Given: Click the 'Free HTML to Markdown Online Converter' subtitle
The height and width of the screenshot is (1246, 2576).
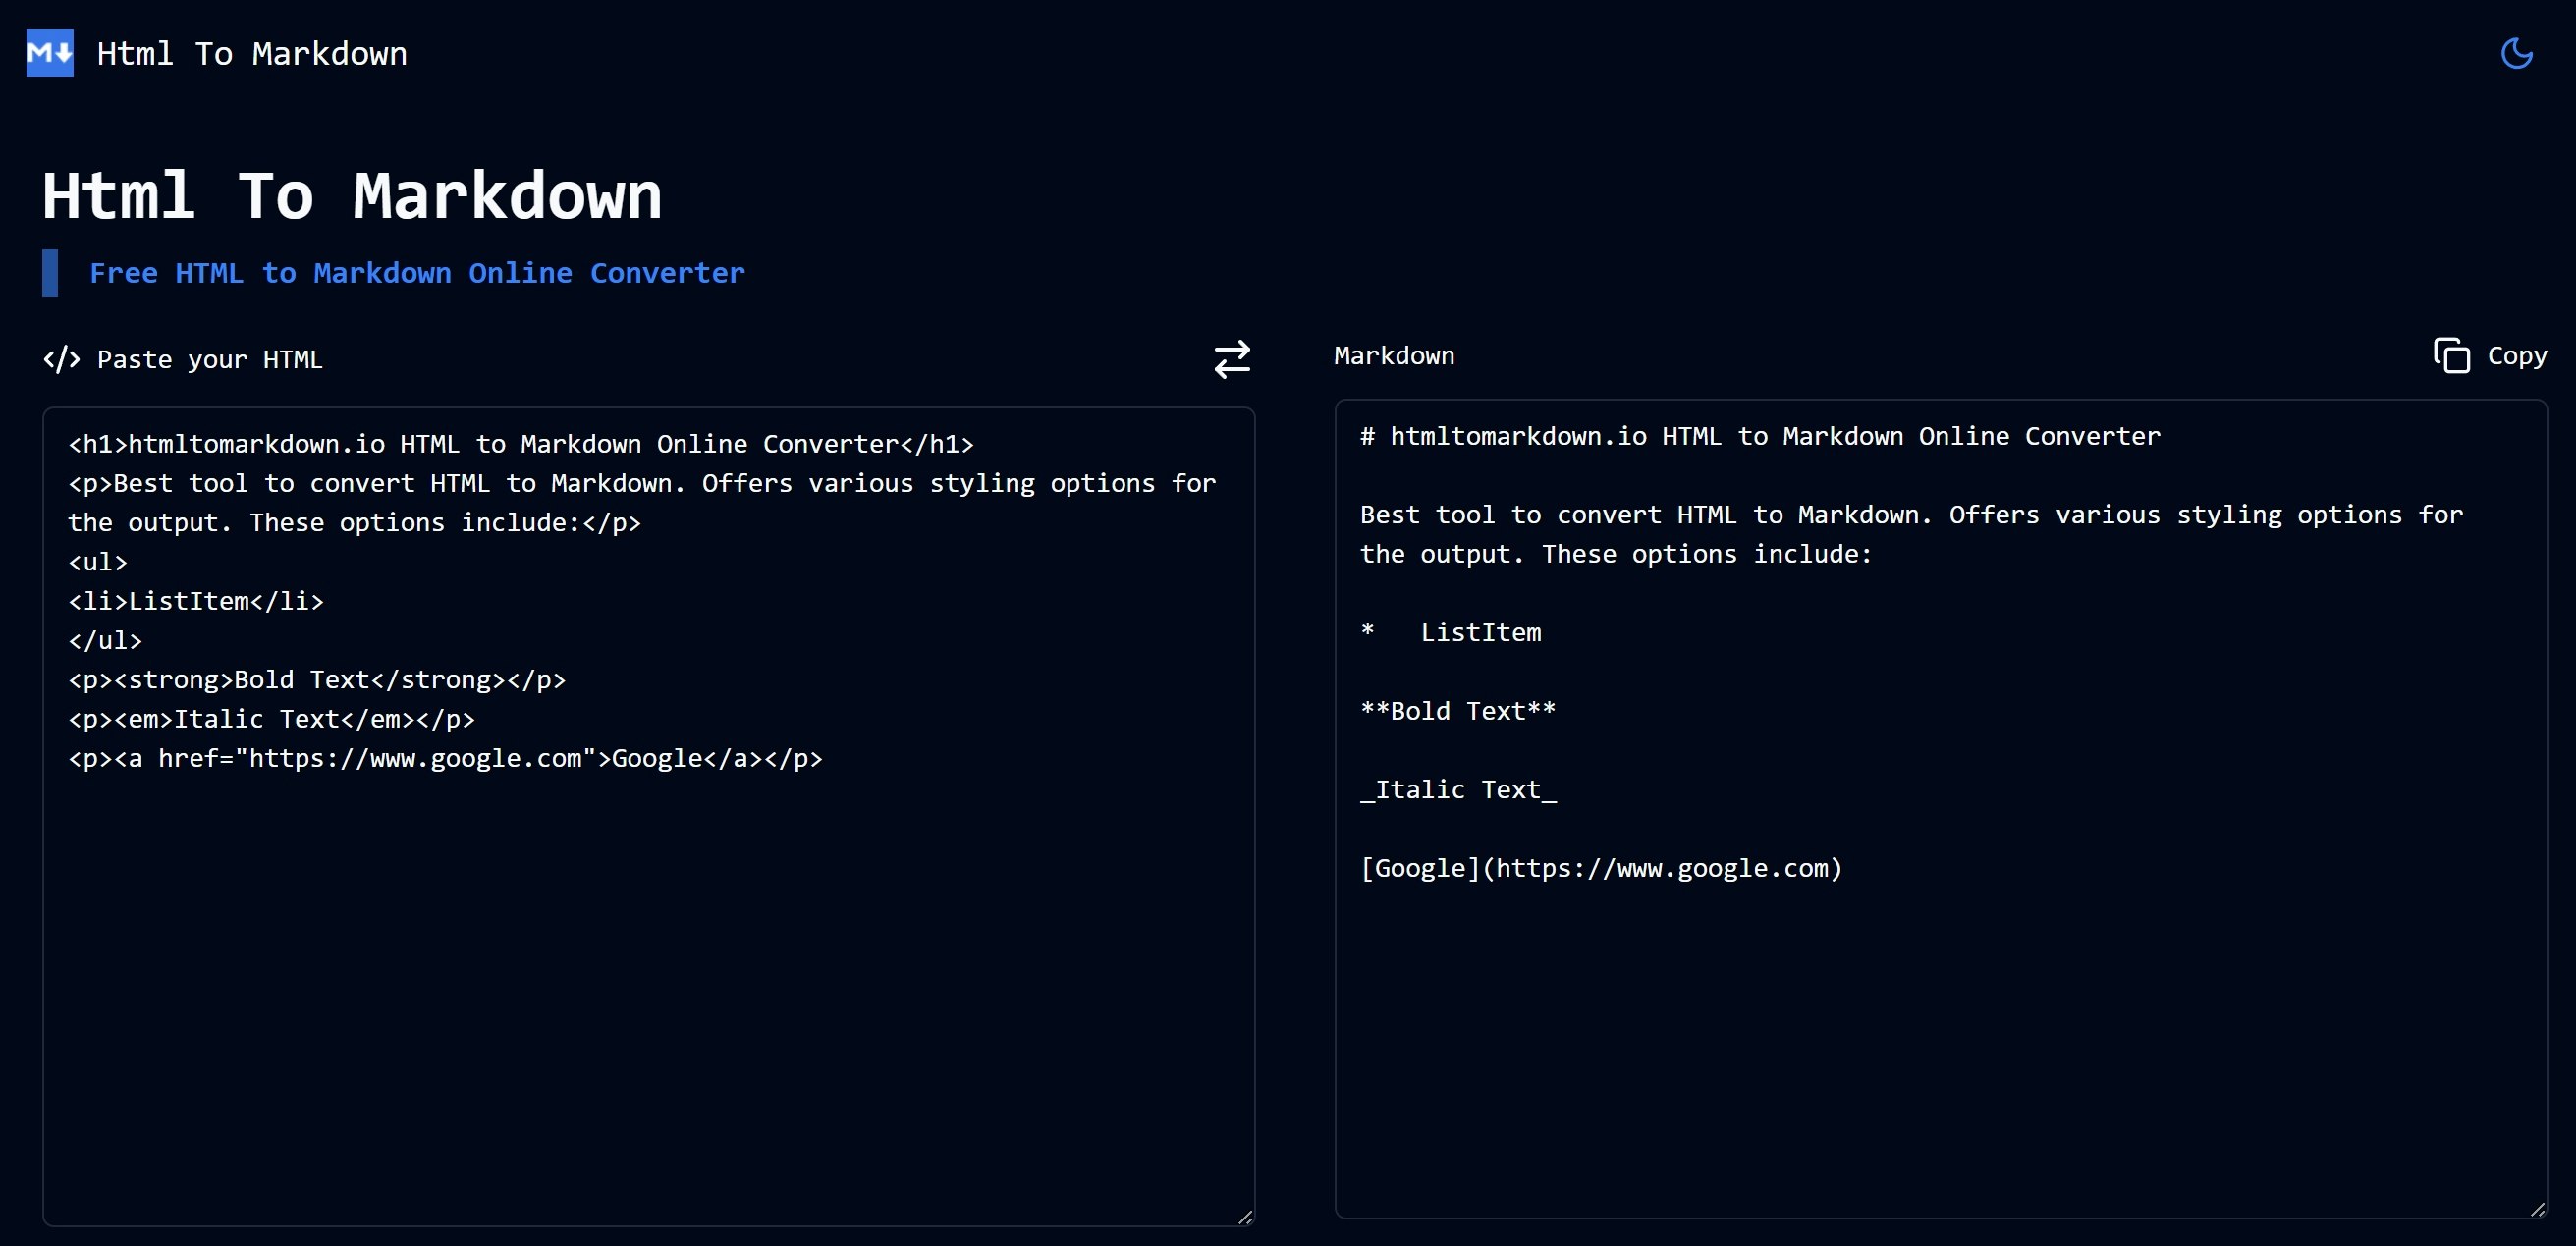Looking at the screenshot, I should pos(417,273).
